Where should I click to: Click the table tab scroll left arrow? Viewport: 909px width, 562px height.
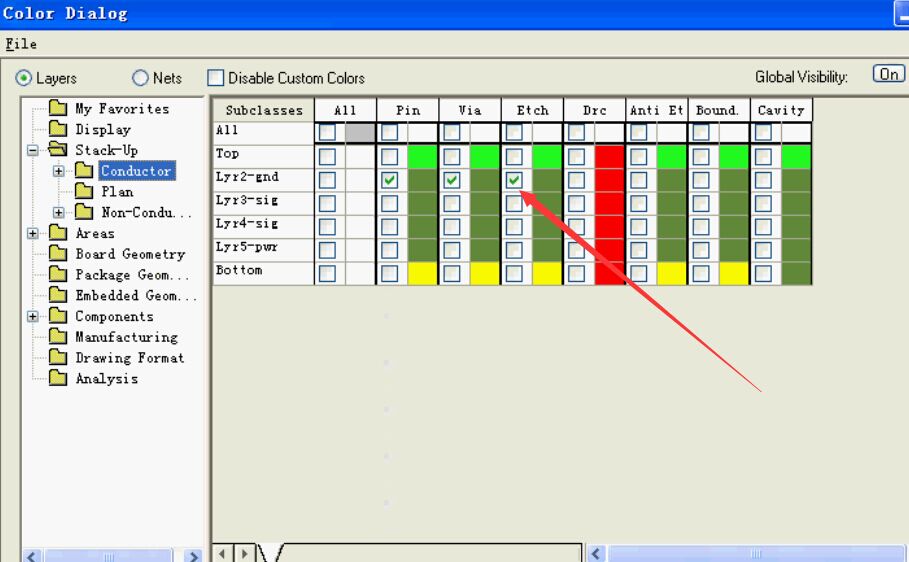(x=223, y=554)
